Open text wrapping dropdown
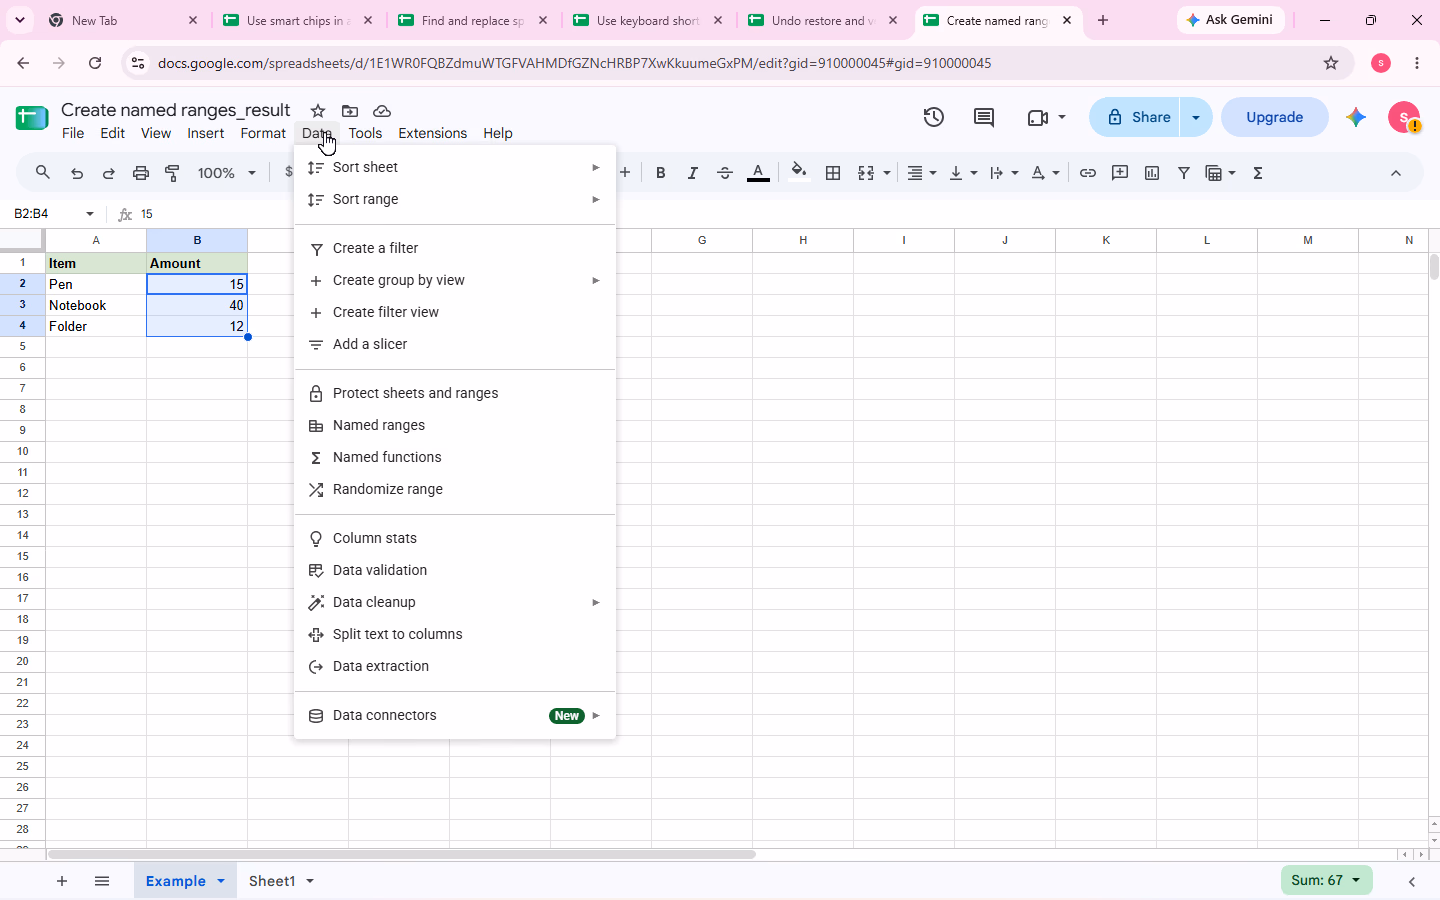1440x900 pixels. pos(1004,173)
